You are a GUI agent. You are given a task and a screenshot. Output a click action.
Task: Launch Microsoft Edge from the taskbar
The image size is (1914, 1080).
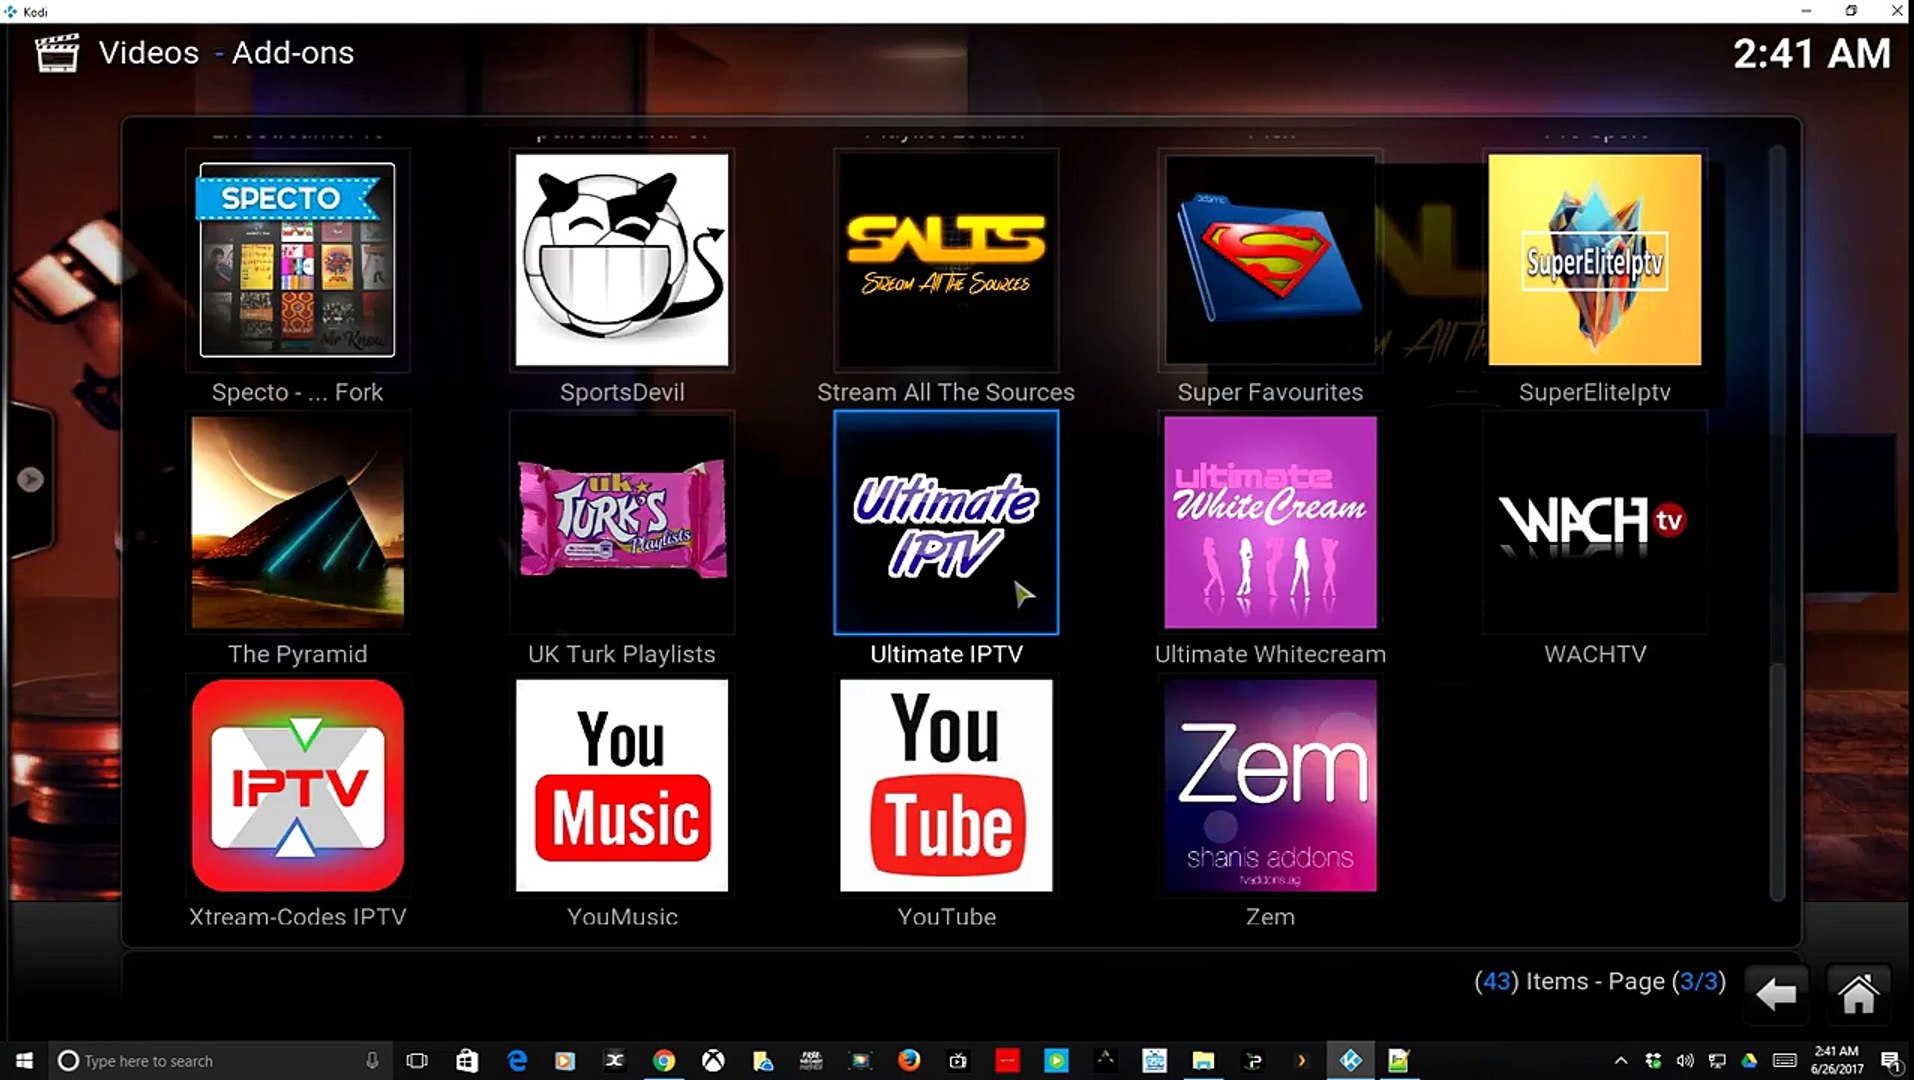(517, 1061)
